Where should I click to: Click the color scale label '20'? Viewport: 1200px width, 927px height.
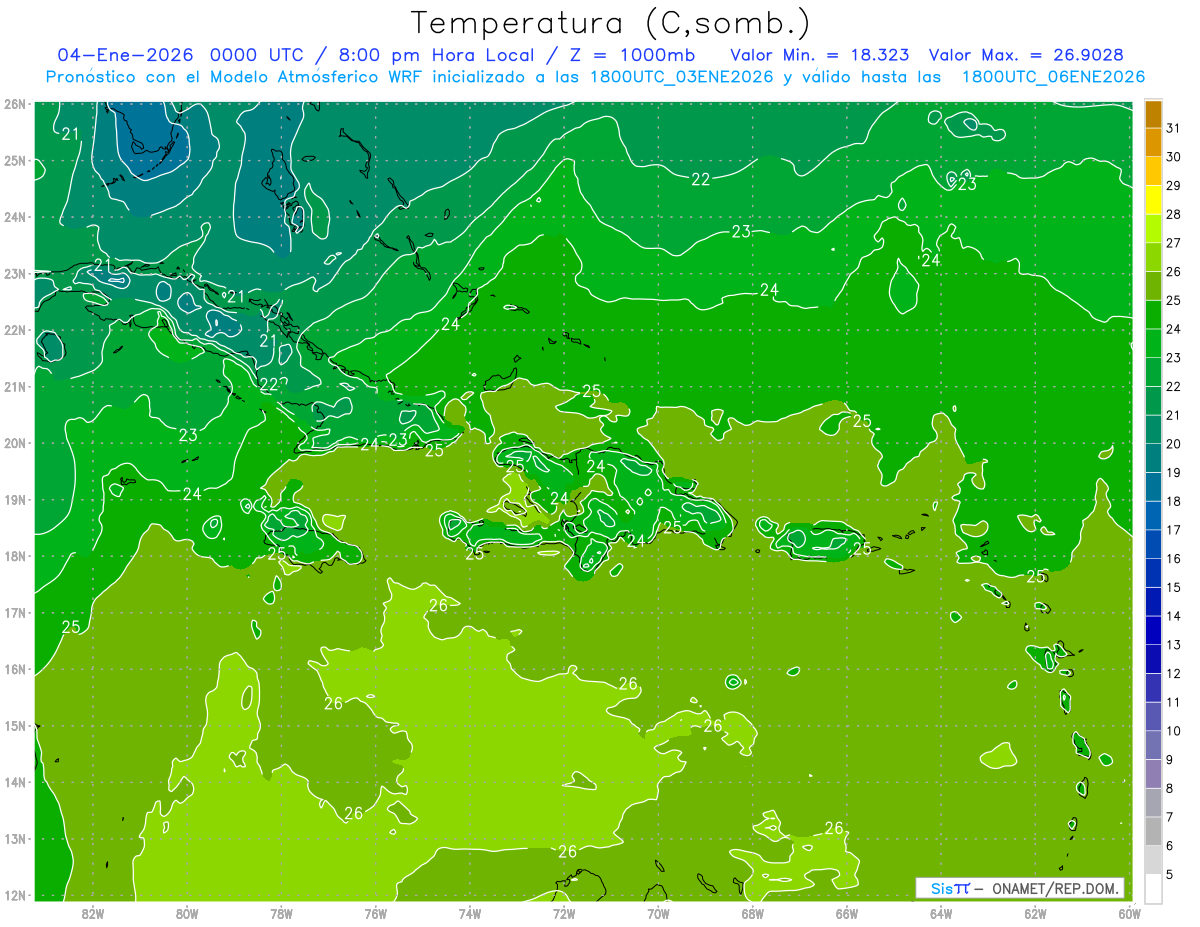click(x=1174, y=444)
